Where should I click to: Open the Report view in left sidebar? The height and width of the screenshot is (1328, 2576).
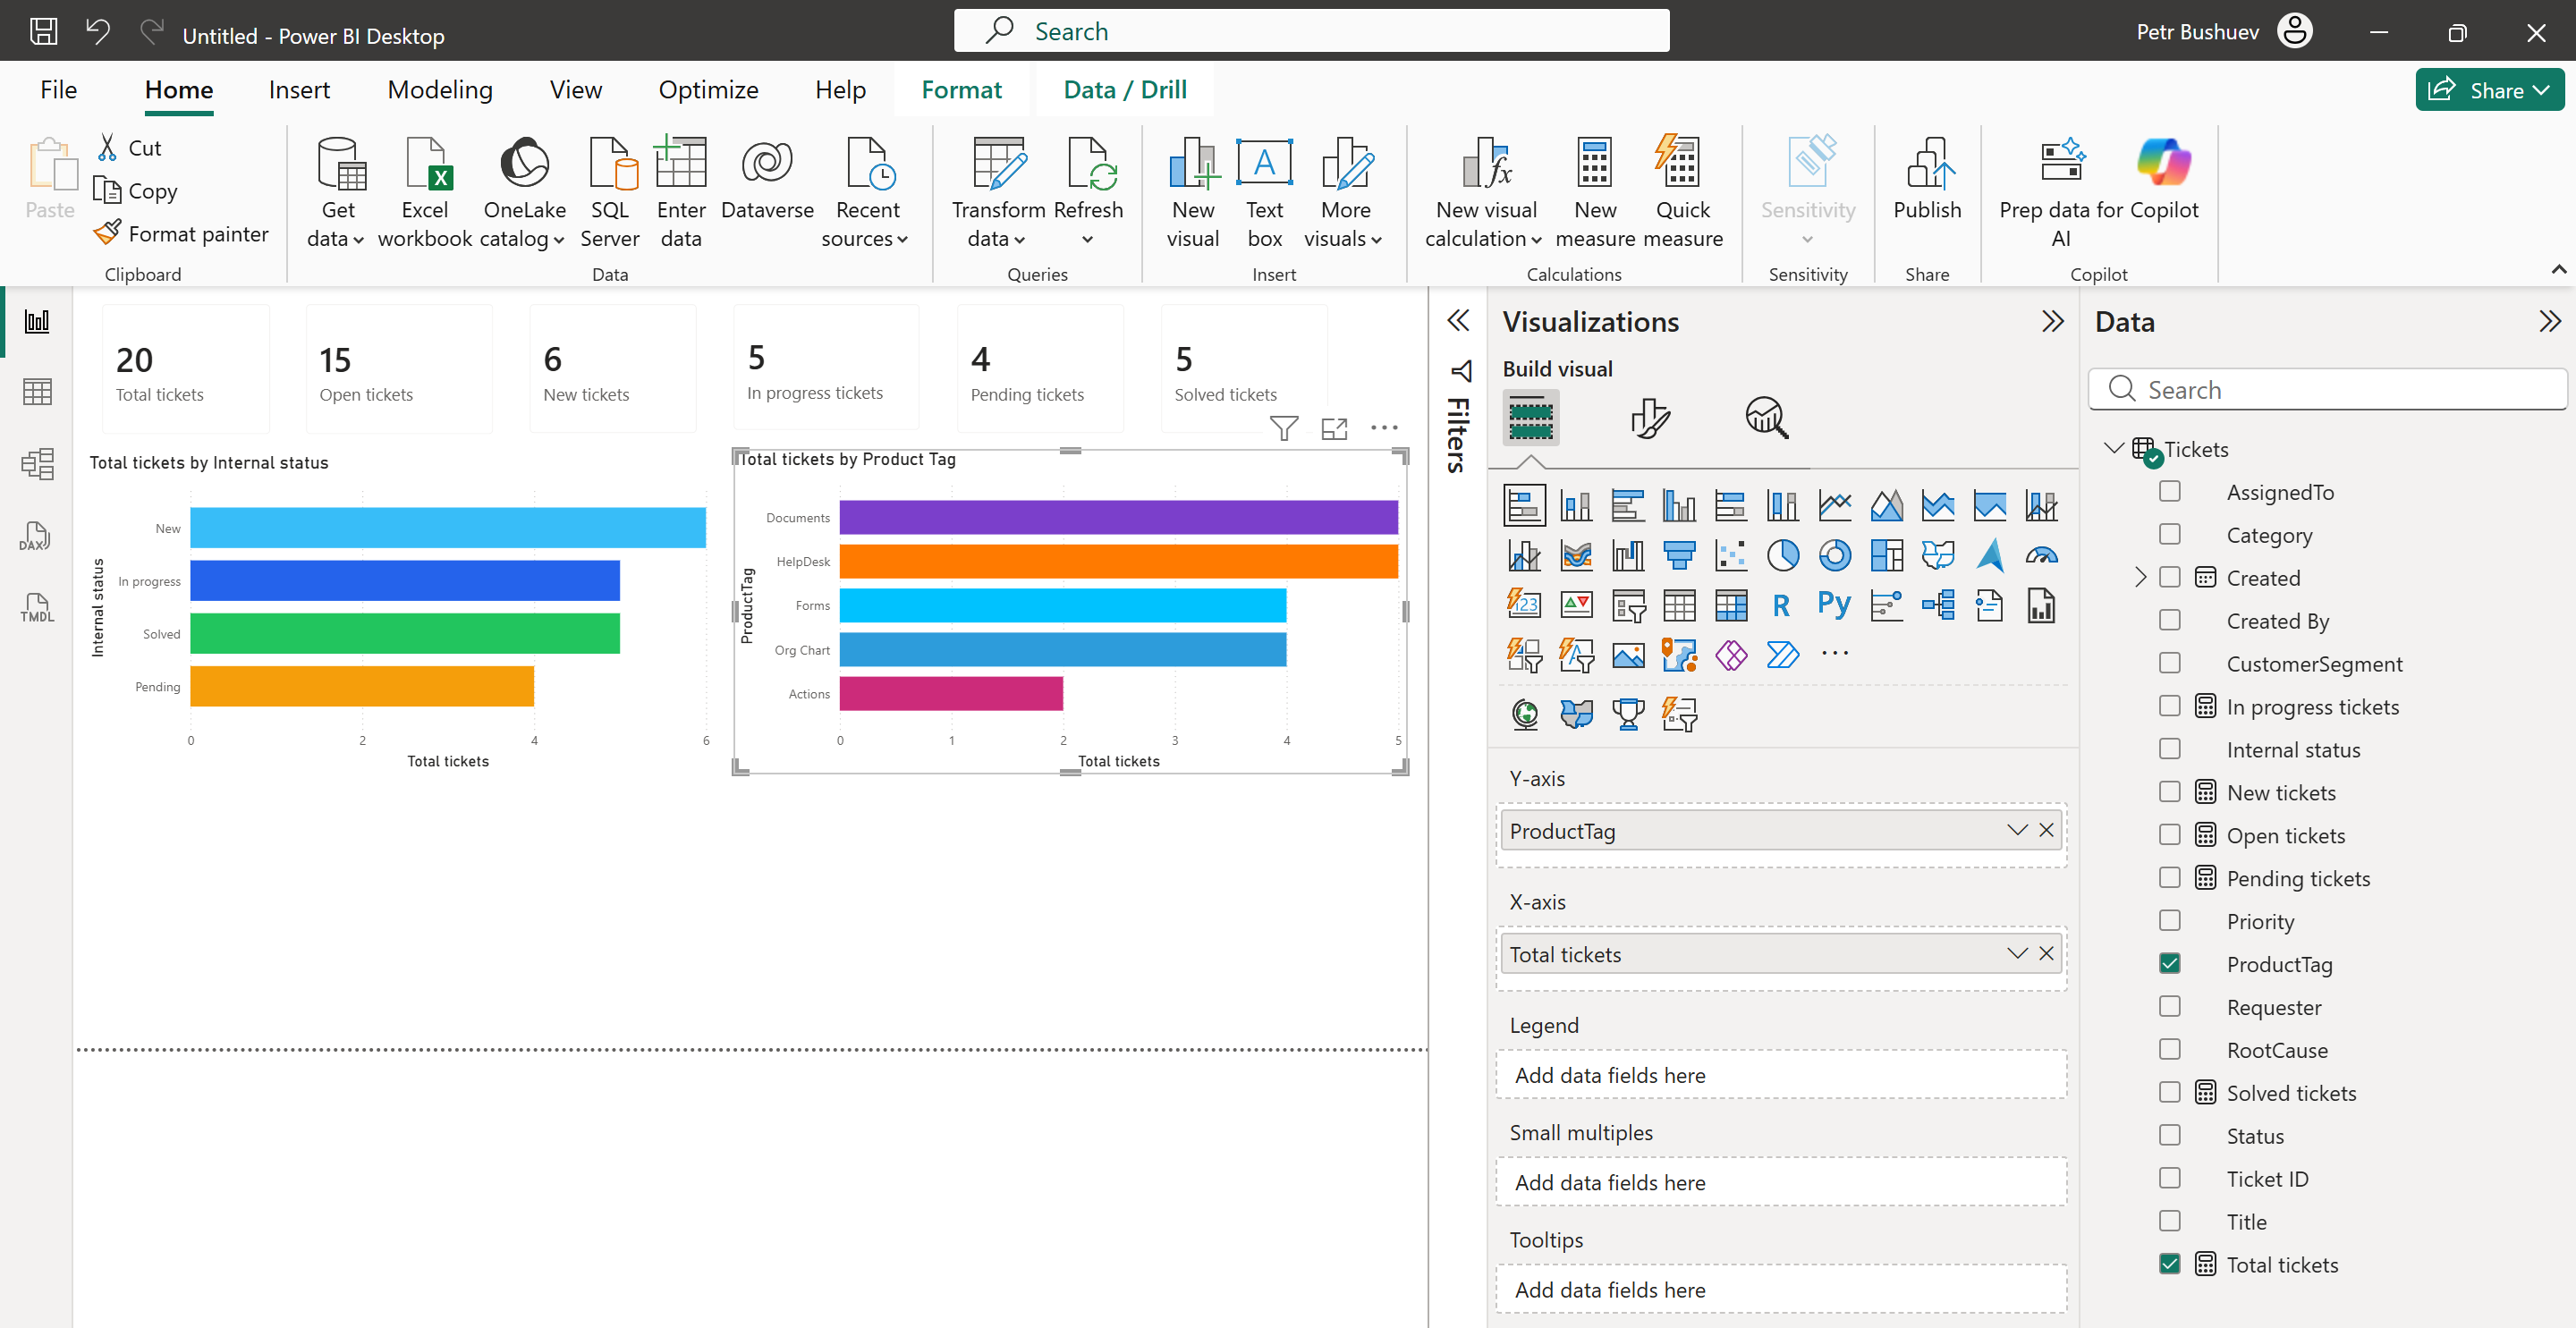[x=37, y=322]
